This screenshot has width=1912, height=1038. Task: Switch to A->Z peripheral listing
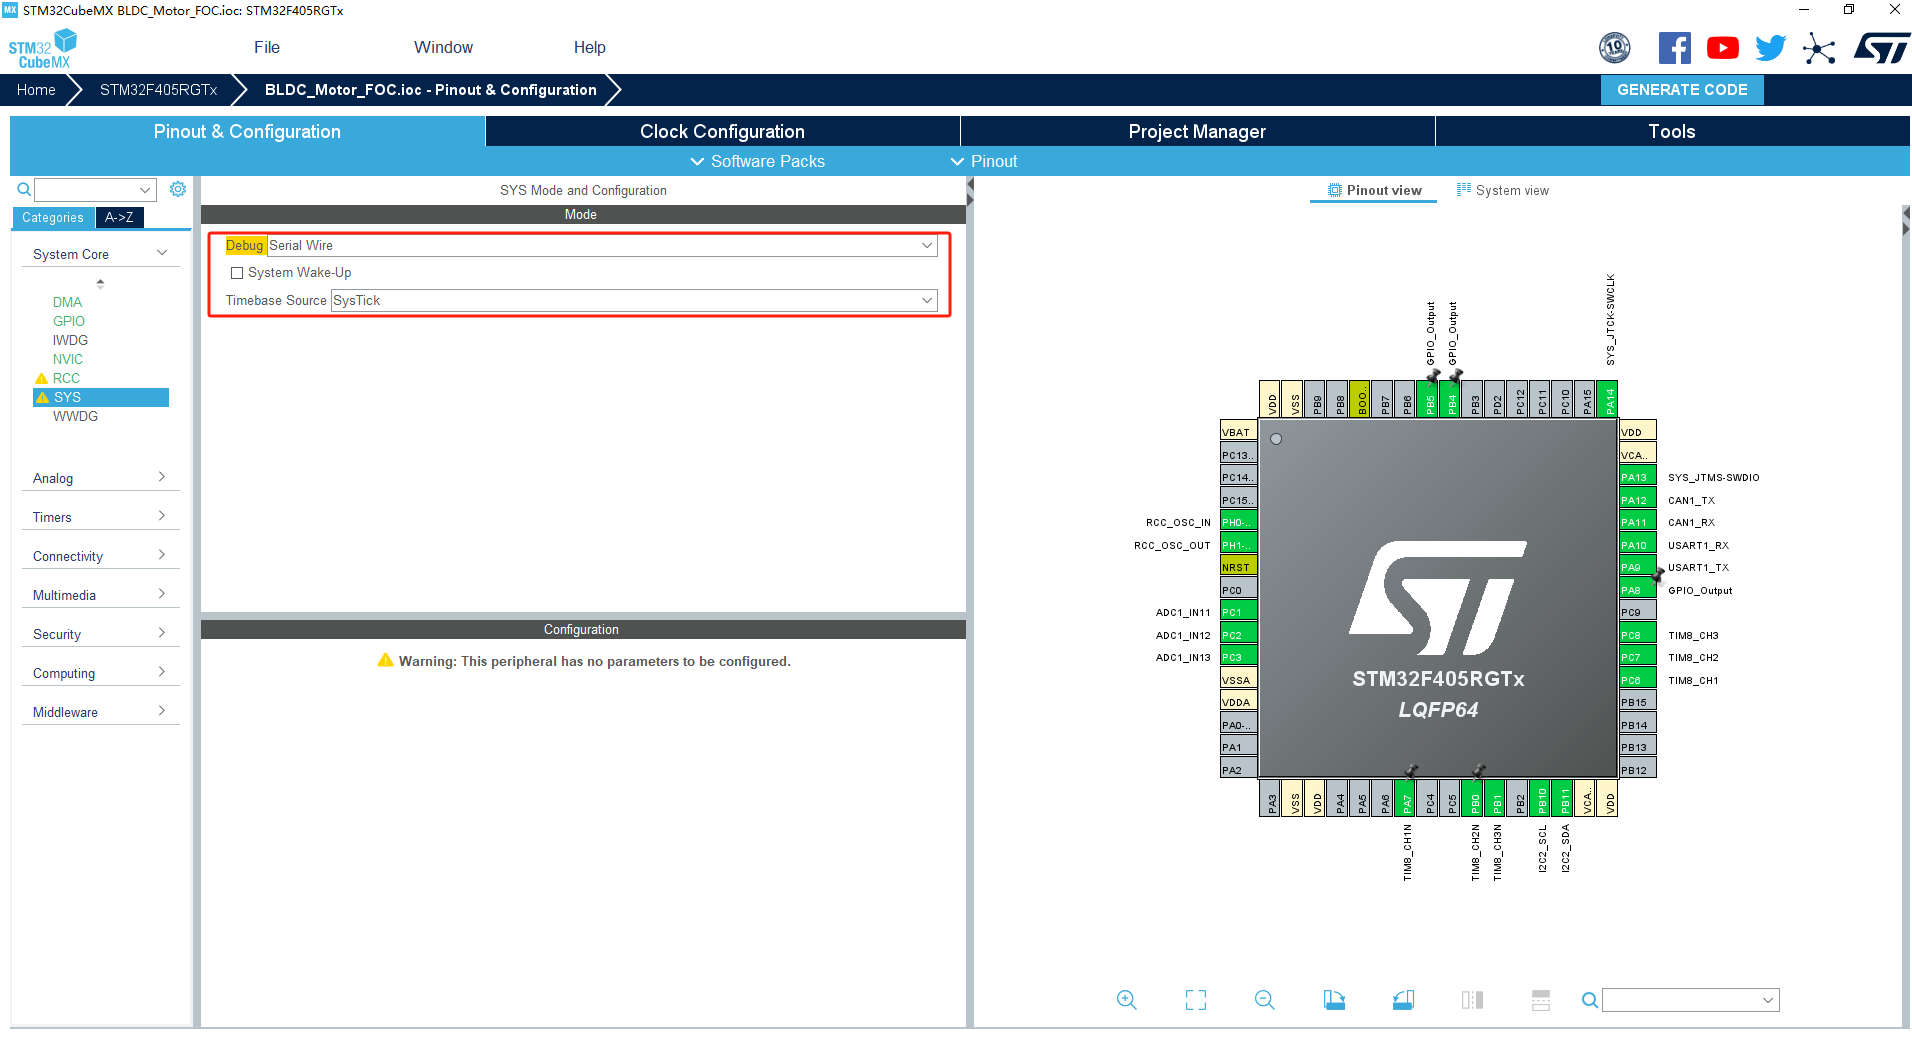coord(120,217)
